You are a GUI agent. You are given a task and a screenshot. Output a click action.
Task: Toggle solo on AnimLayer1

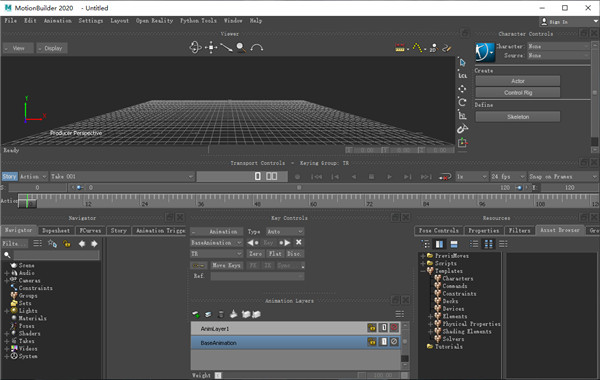(383, 328)
